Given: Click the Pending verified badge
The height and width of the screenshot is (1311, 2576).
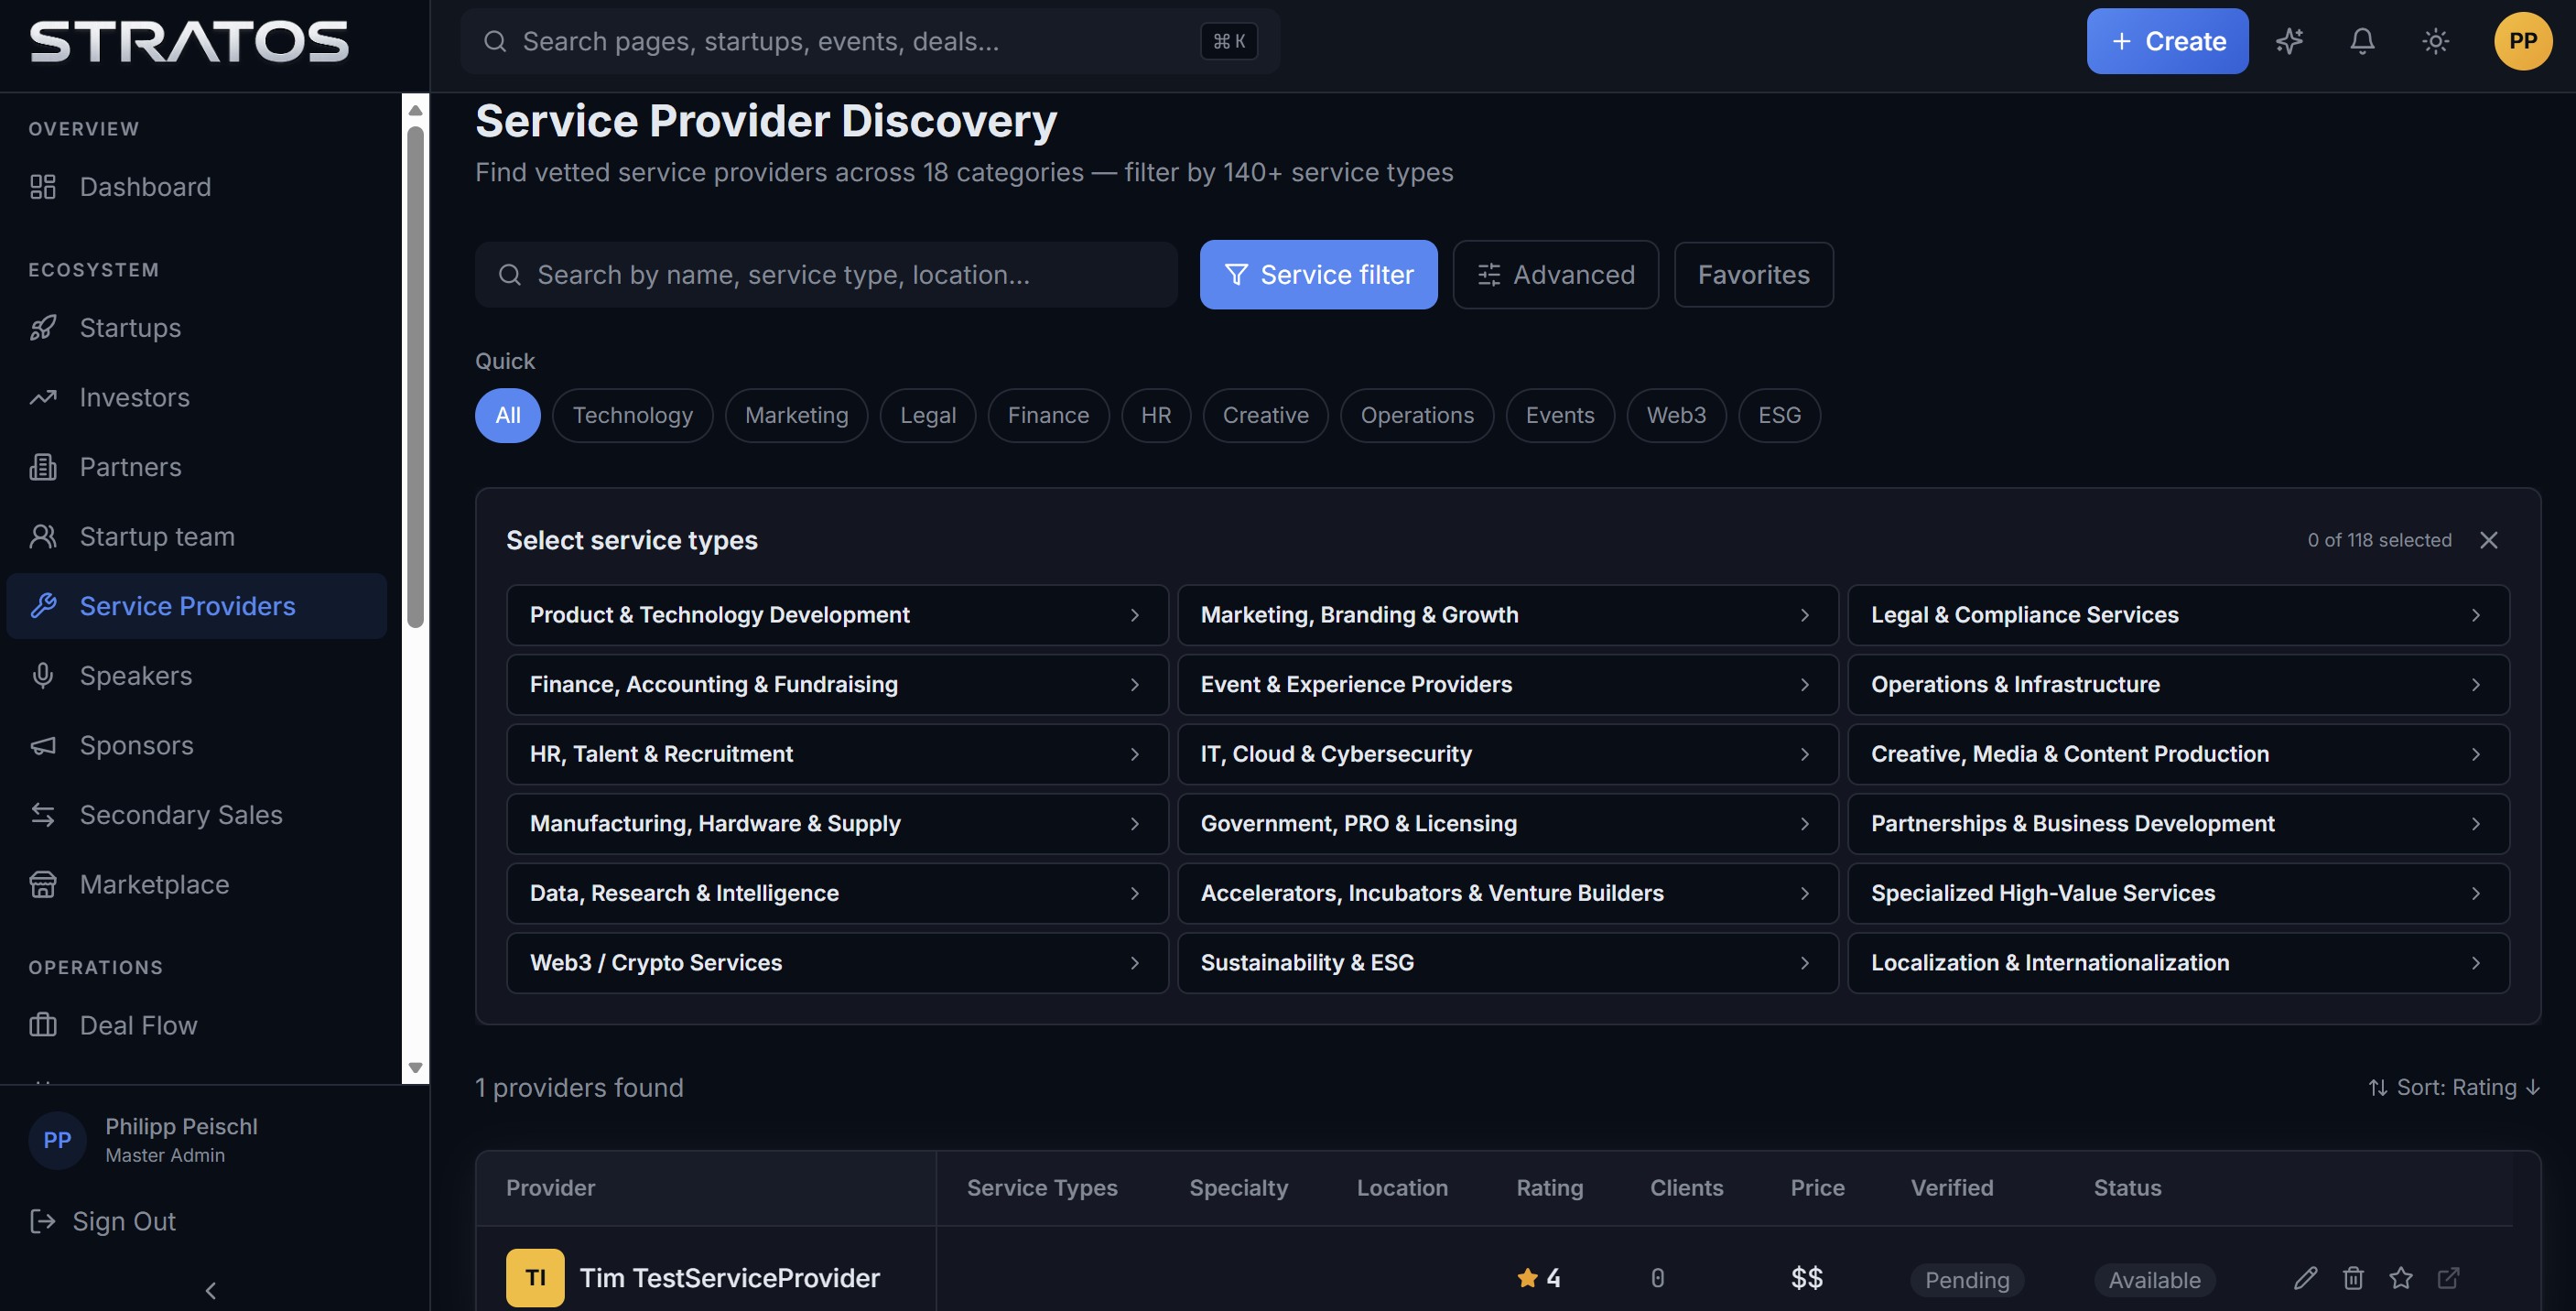Looking at the screenshot, I should (x=1966, y=1279).
